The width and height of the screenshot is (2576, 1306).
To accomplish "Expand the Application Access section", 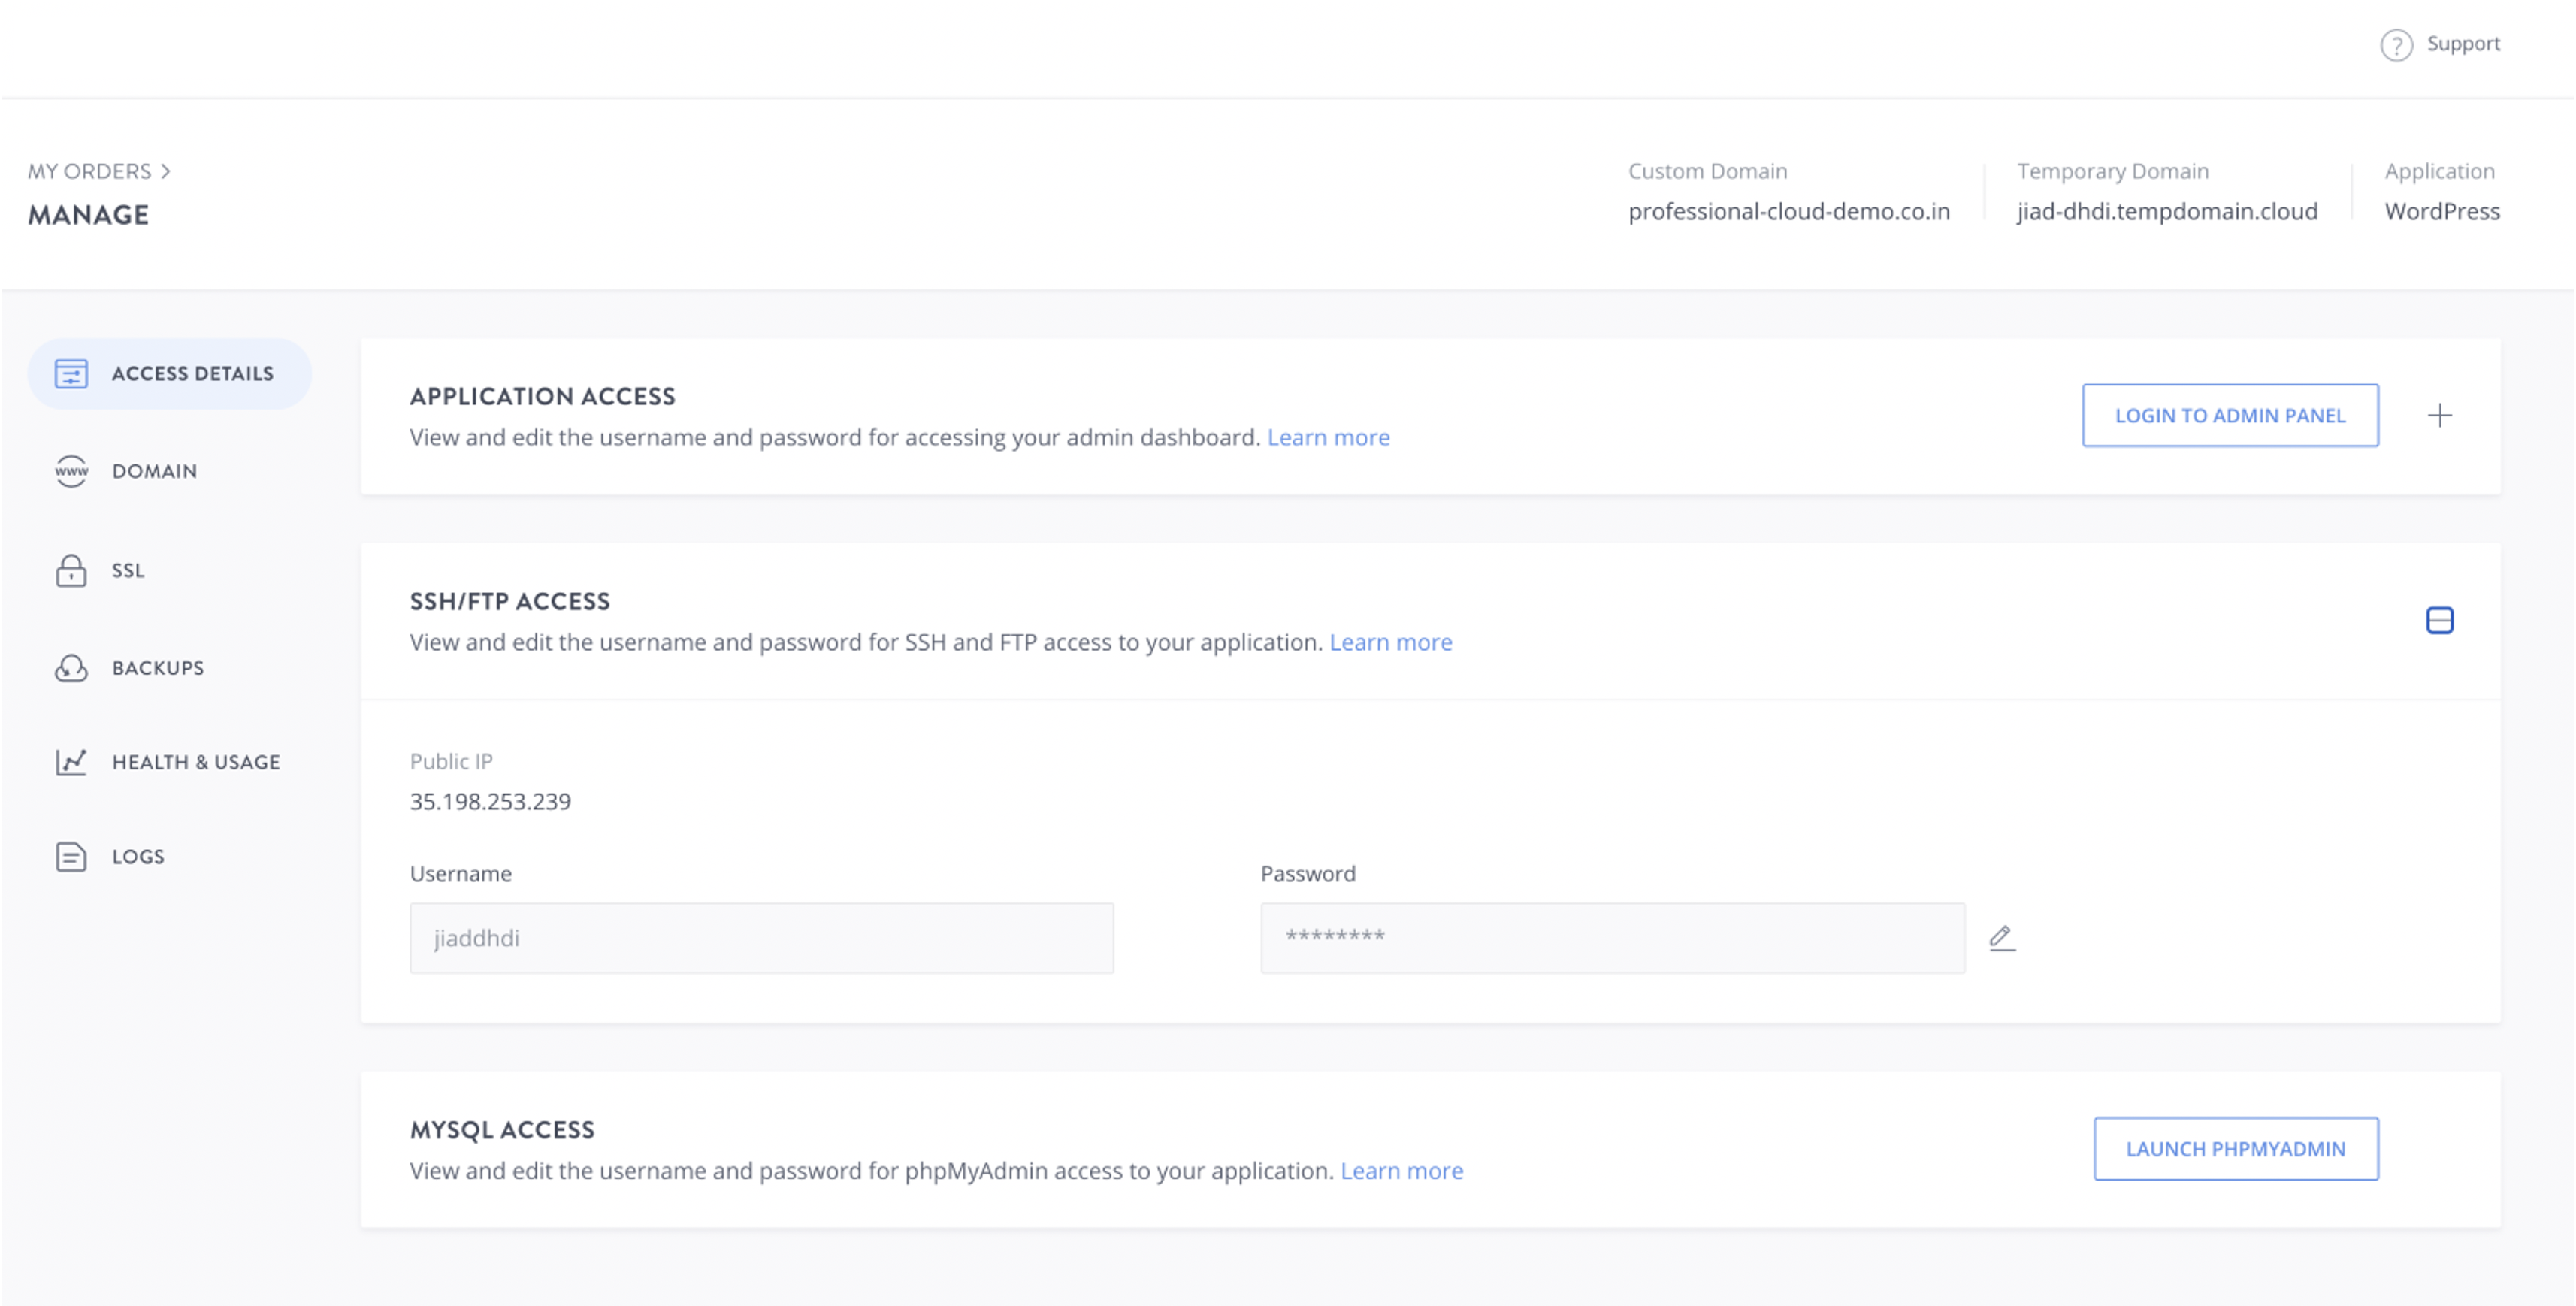I will (2439, 416).
